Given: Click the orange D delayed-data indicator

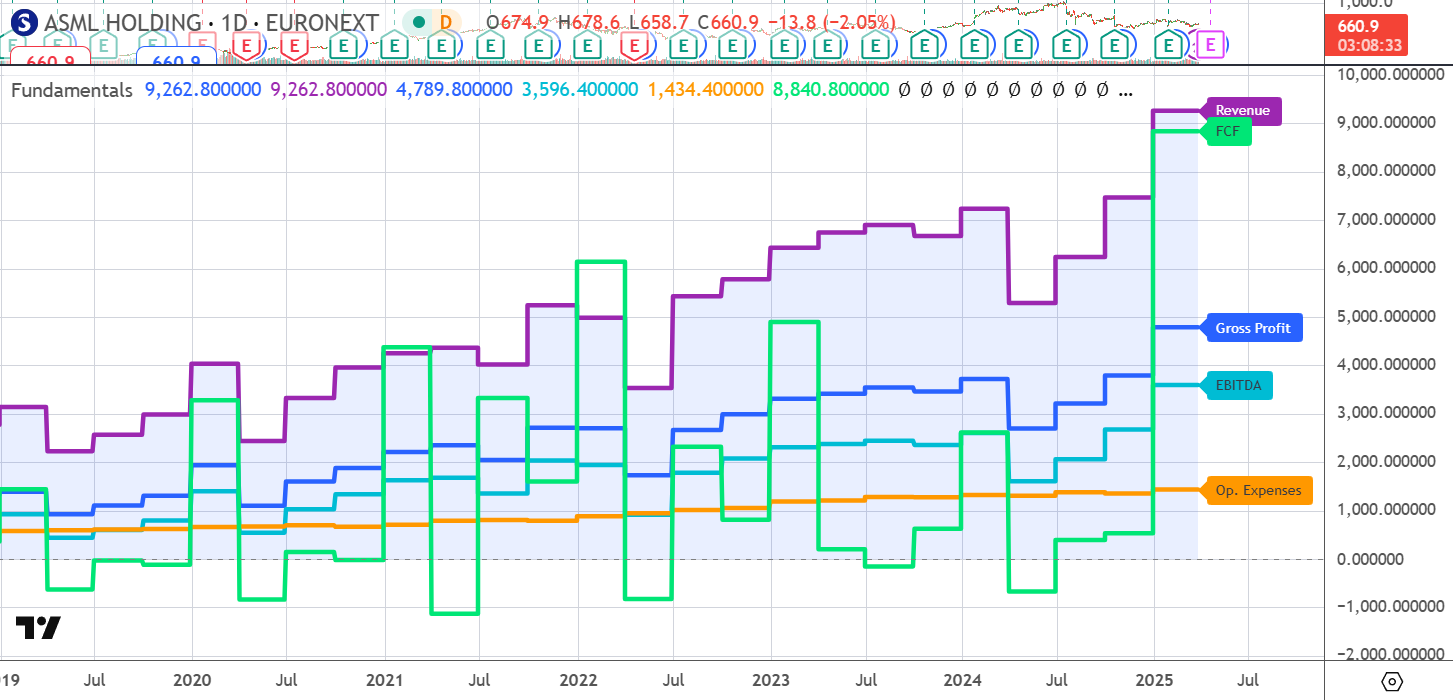Looking at the screenshot, I should pyautogui.click(x=445, y=22).
